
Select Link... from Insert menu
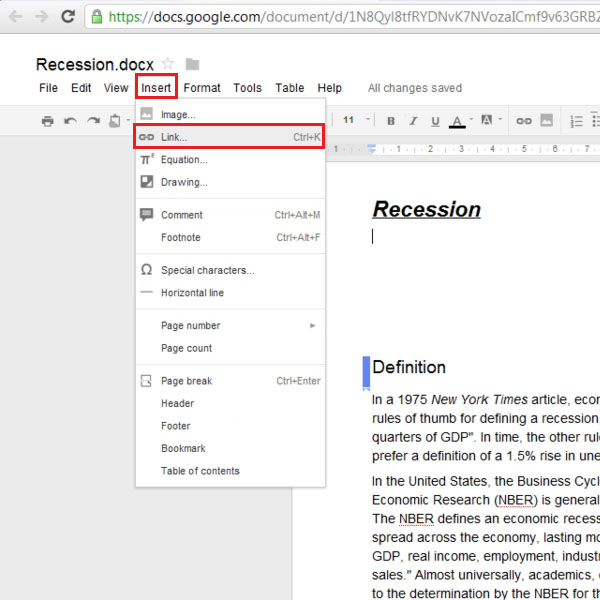230,137
